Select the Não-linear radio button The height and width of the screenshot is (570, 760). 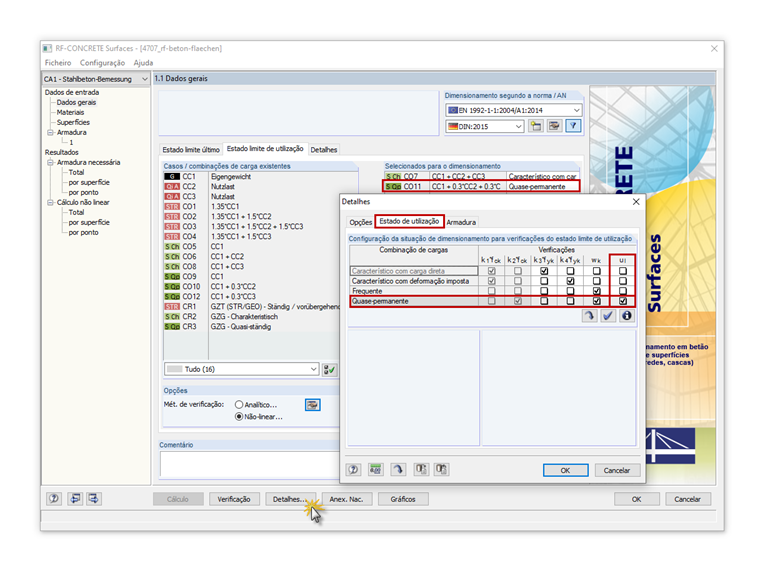(239, 416)
